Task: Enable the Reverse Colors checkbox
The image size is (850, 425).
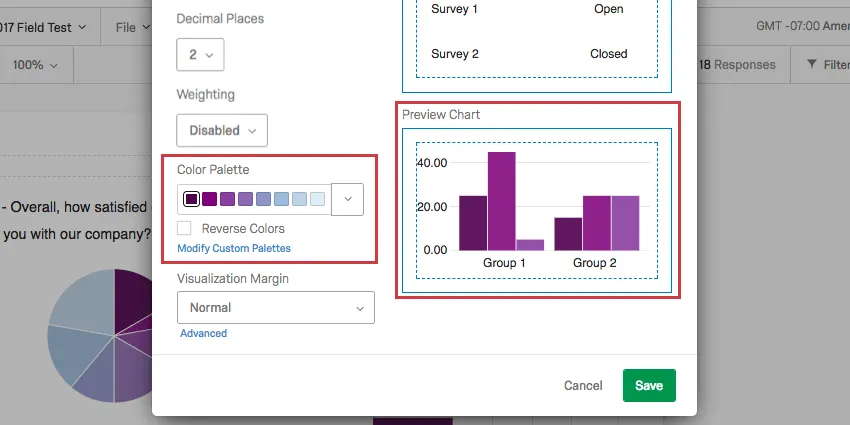Action: (x=184, y=228)
